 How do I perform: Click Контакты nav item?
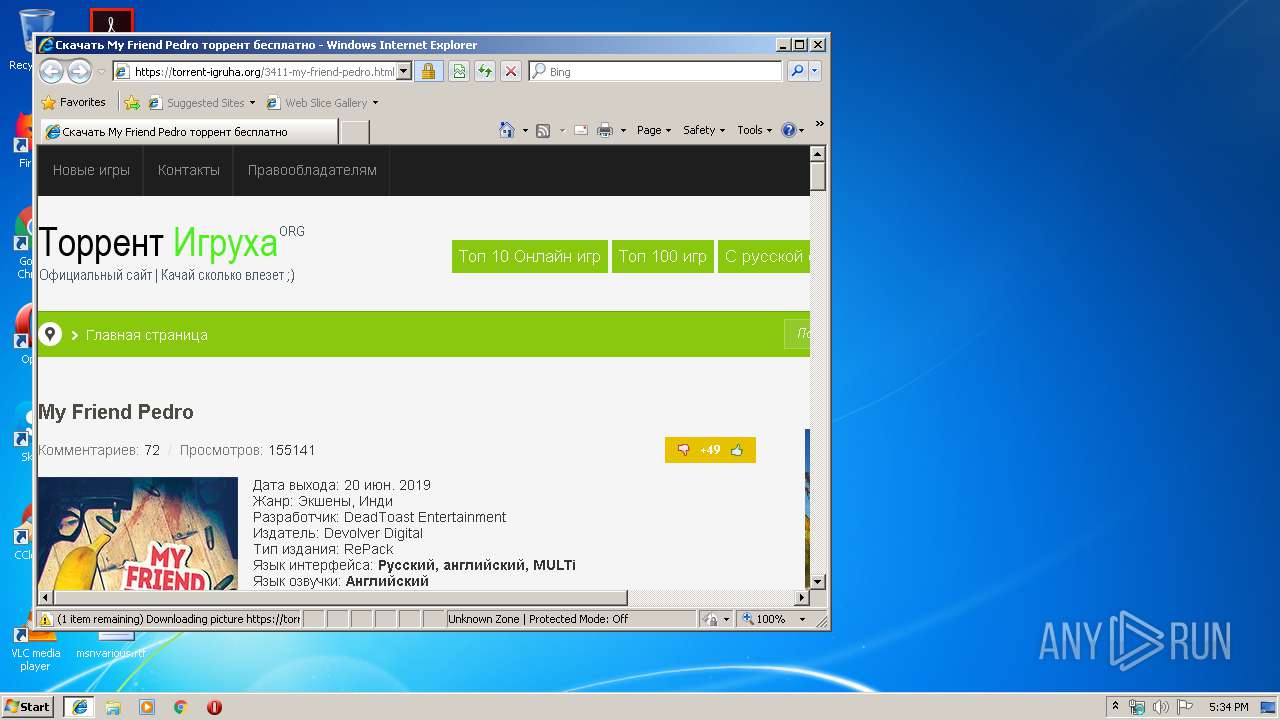click(189, 170)
